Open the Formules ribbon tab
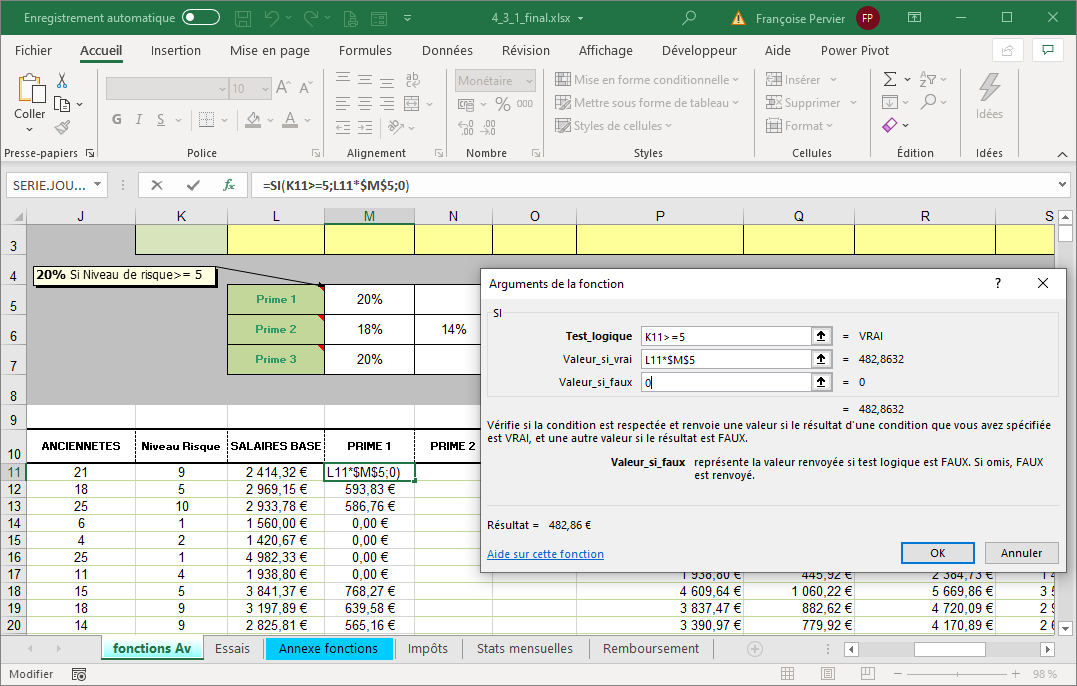 [x=365, y=50]
